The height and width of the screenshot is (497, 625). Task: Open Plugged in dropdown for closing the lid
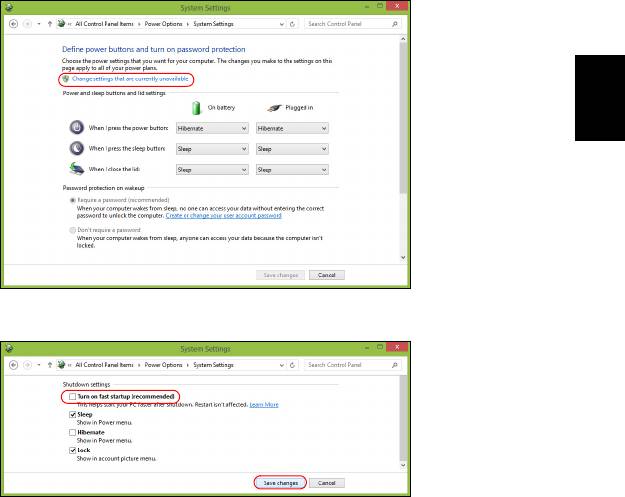291,170
